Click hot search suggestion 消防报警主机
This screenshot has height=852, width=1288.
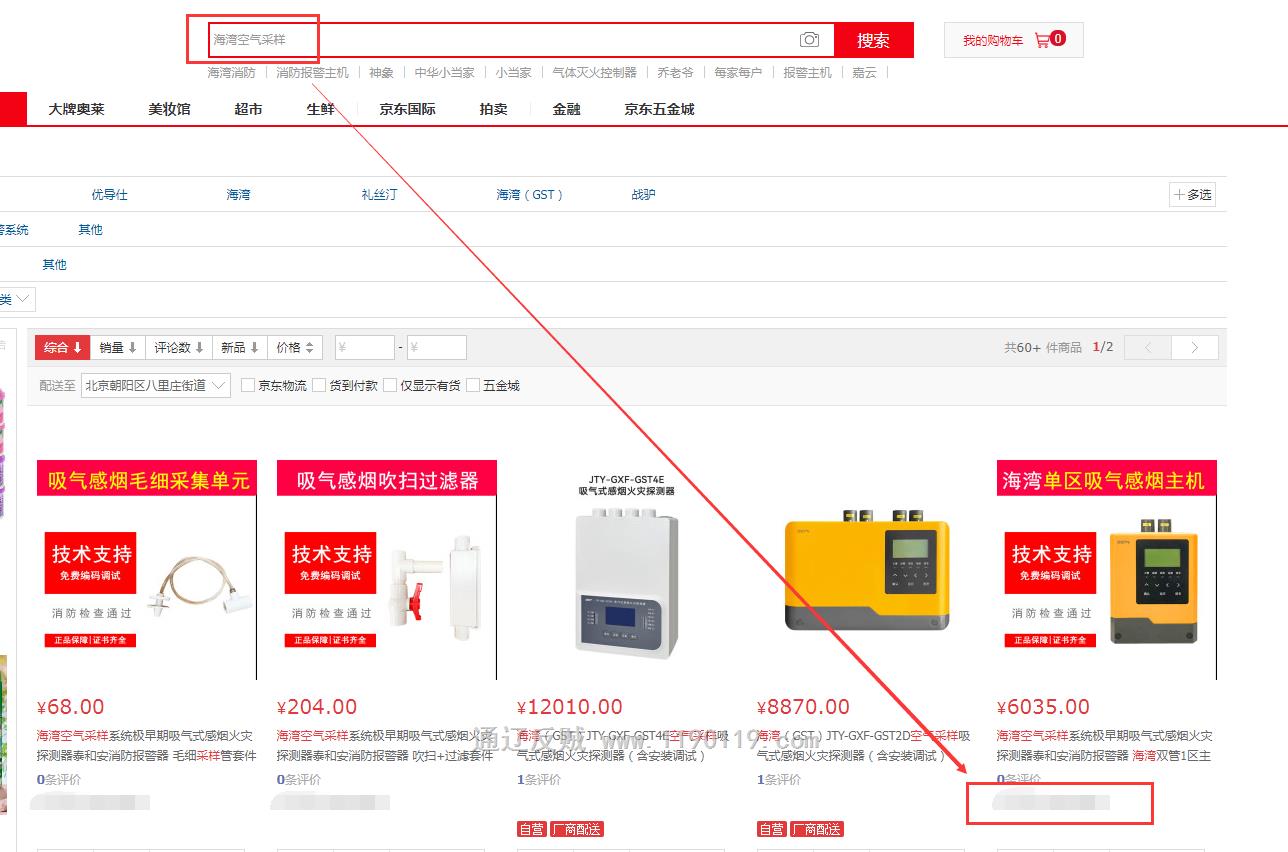(312, 73)
